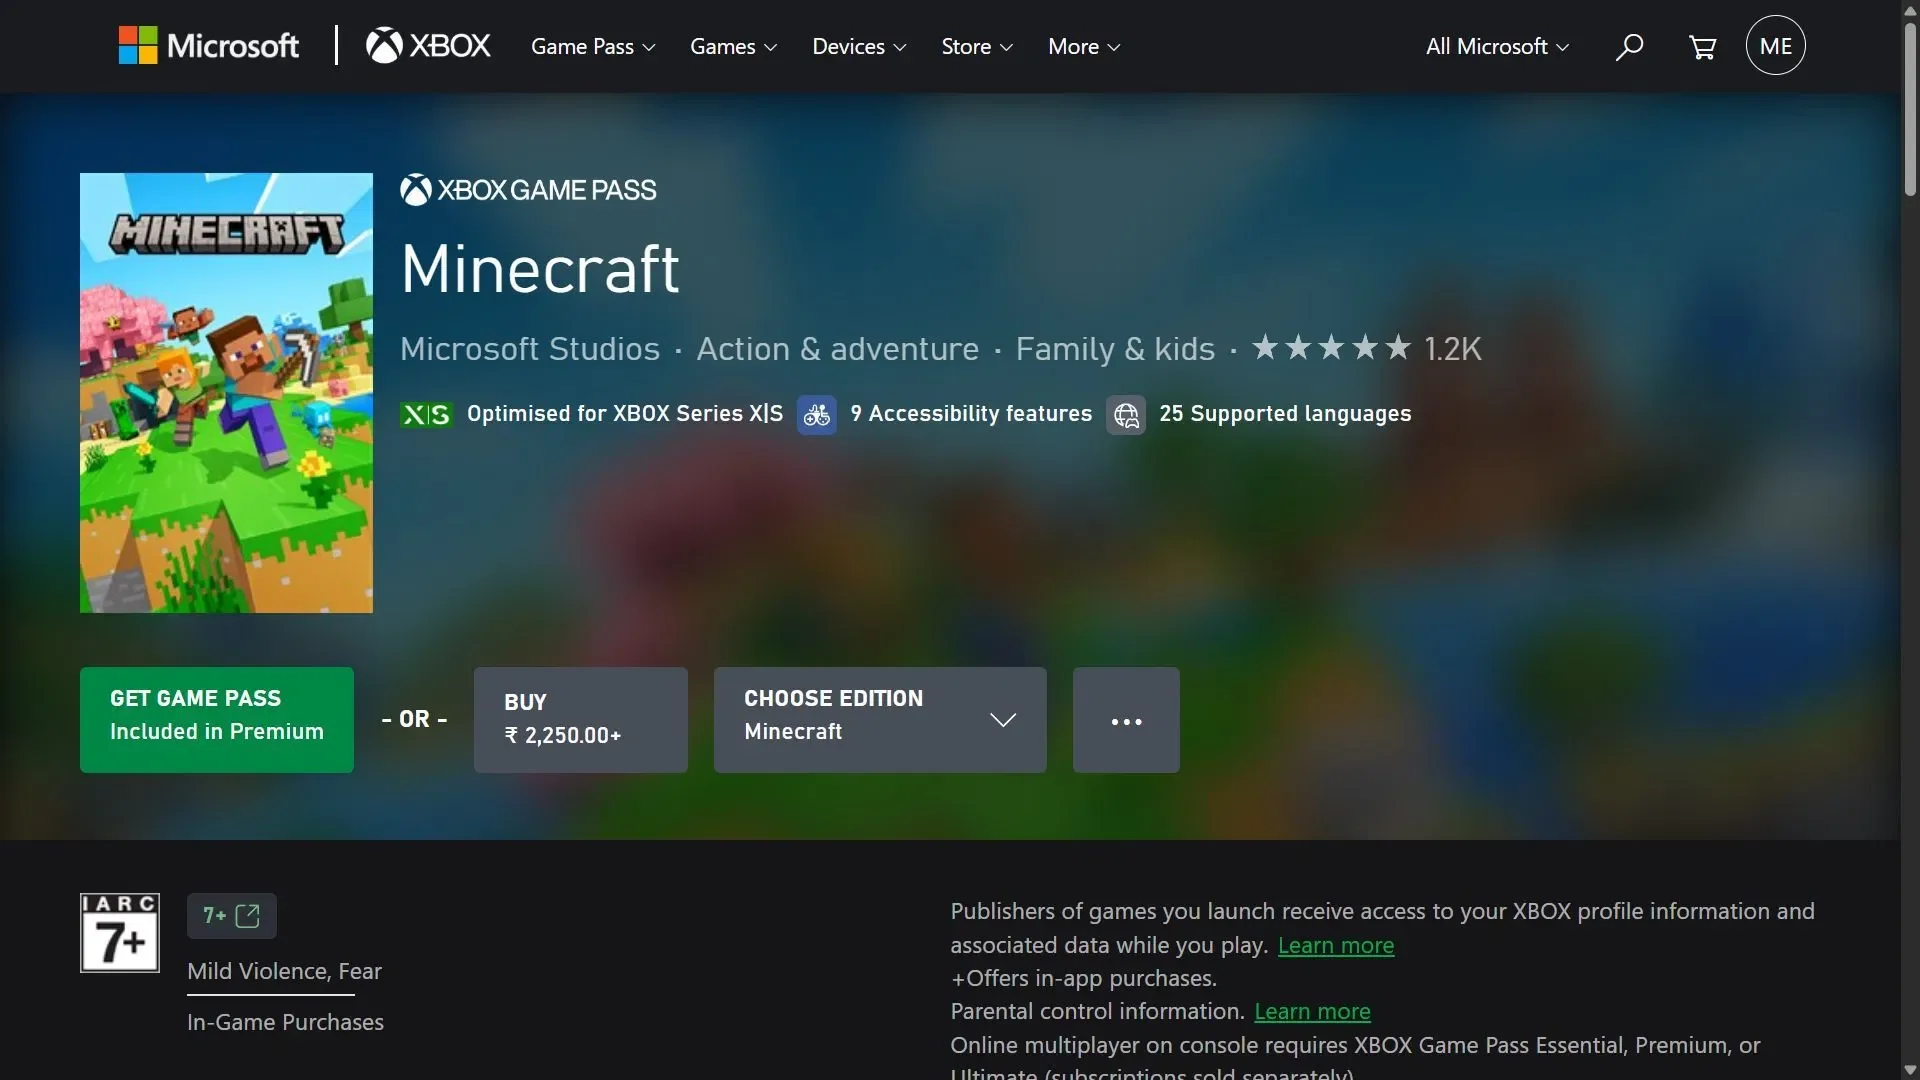Screen dimensions: 1920x1080
Task: Click the scrollbar down arrow
Action: click(1910, 1070)
